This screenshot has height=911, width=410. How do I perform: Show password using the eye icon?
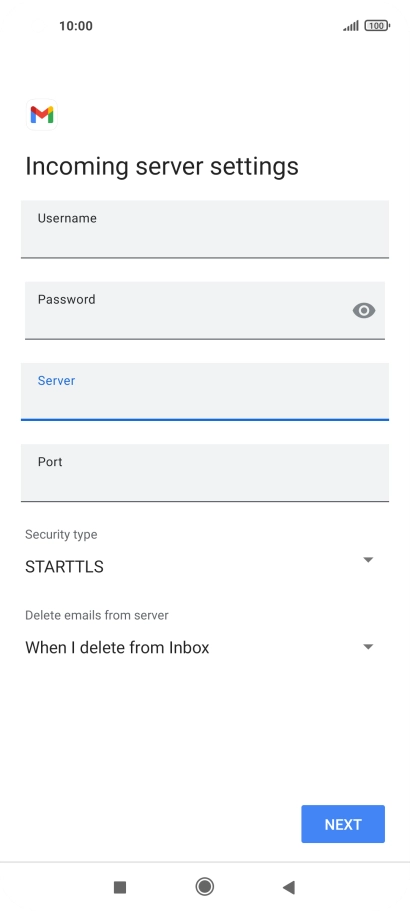point(364,311)
